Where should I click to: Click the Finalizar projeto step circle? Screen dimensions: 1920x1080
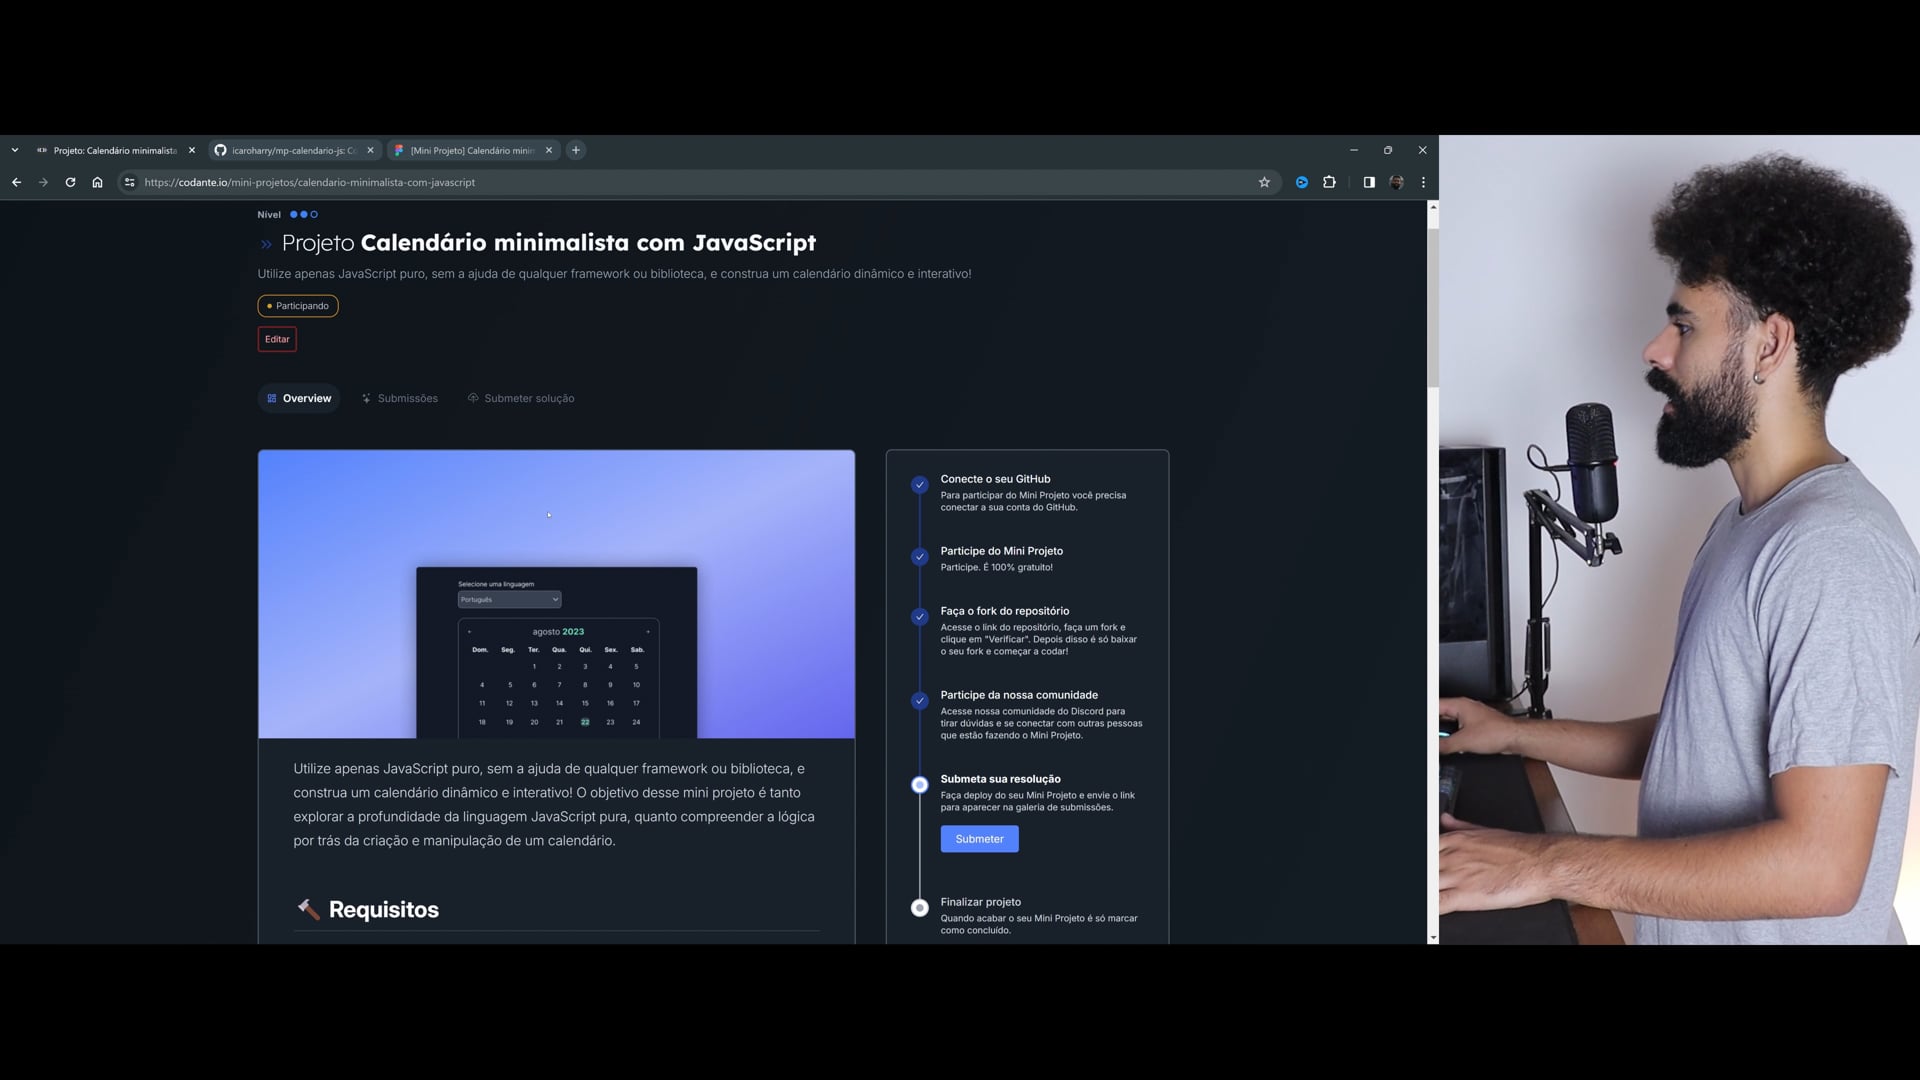click(x=919, y=908)
